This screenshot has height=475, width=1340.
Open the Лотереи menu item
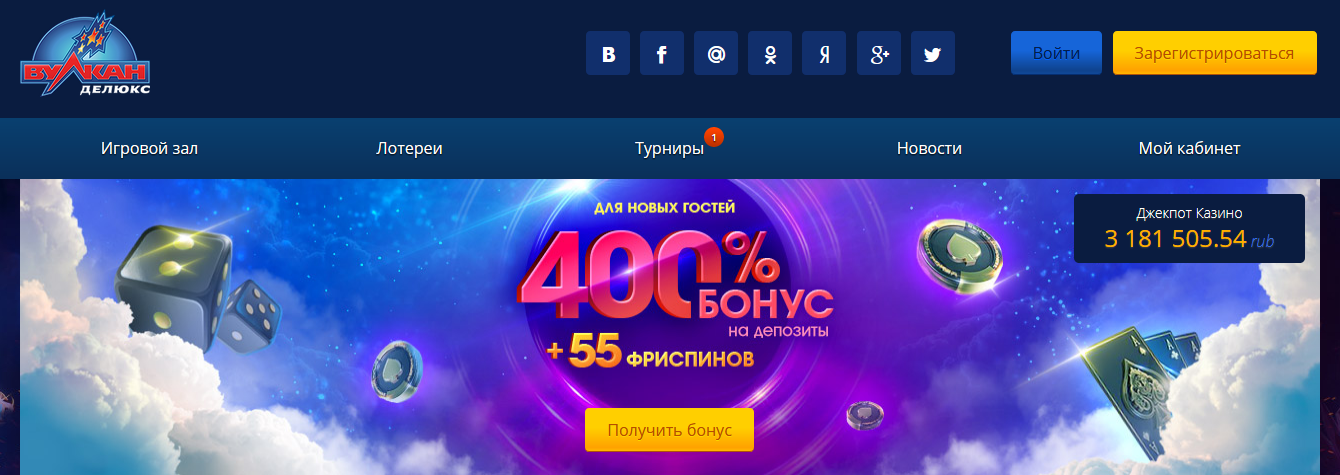click(x=409, y=148)
